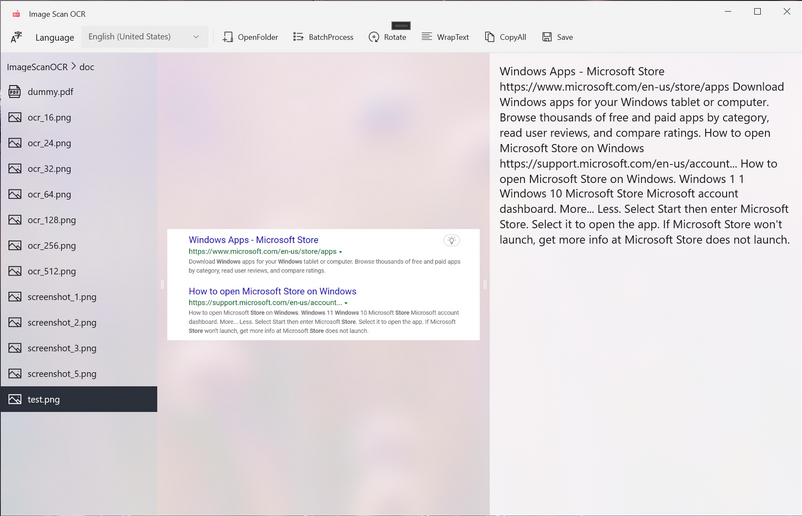The image size is (802, 516).
Task: Select the ocr_256.png file name
Action: (52, 245)
